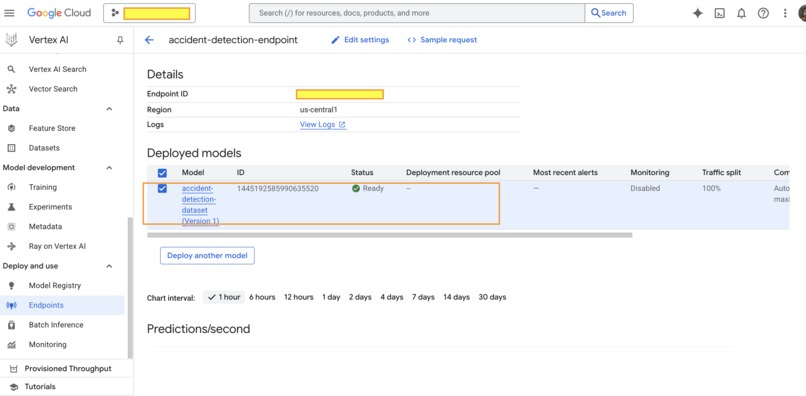Open Vertex AI Search page

pos(58,69)
